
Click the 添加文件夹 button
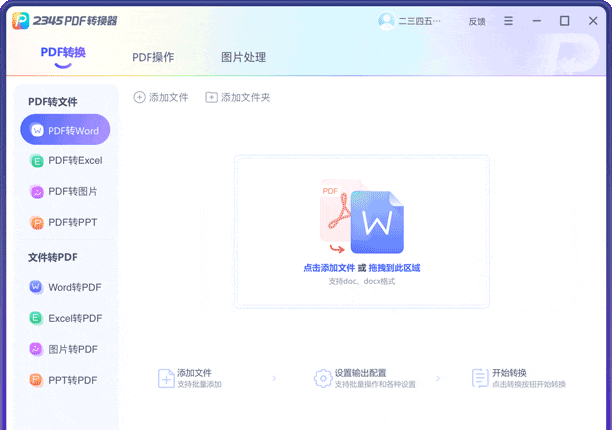pos(238,97)
